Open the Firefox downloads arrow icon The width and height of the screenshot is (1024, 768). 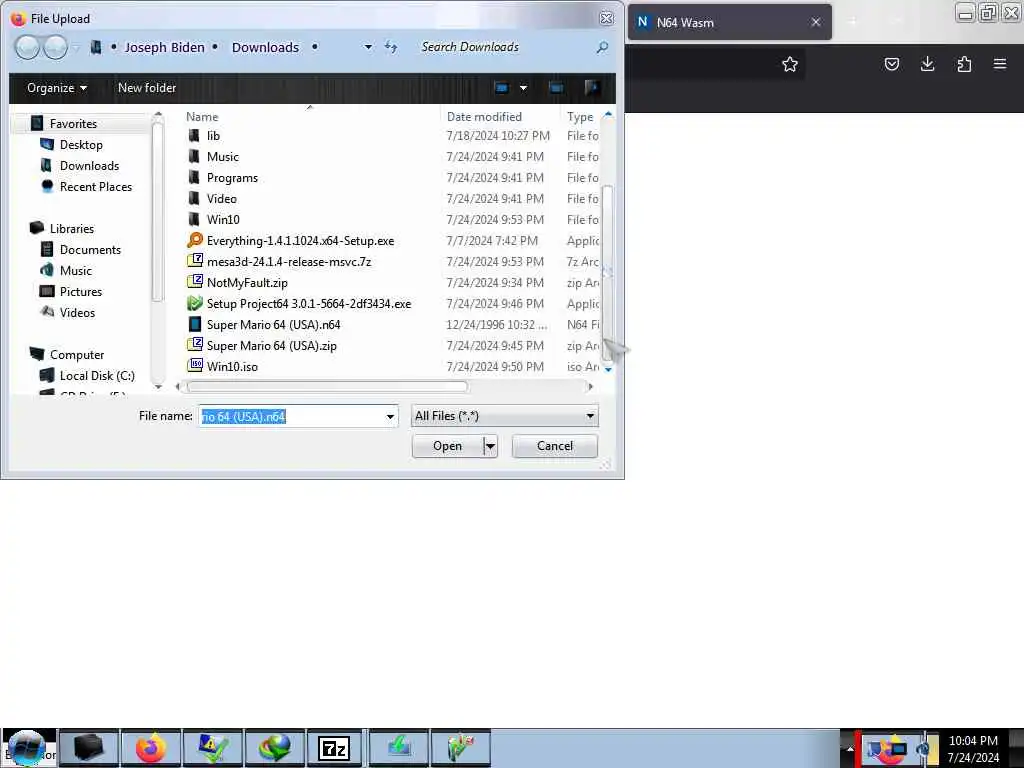tap(927, 64)
